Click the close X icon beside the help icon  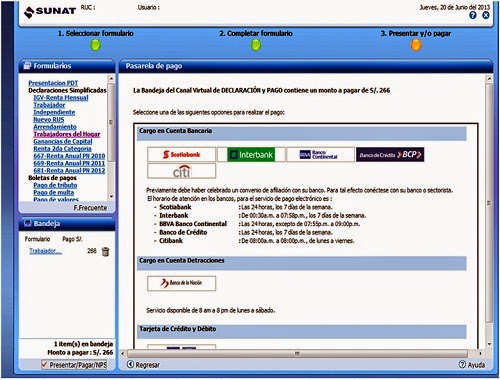pyautogui.click(x=486, y=15)
